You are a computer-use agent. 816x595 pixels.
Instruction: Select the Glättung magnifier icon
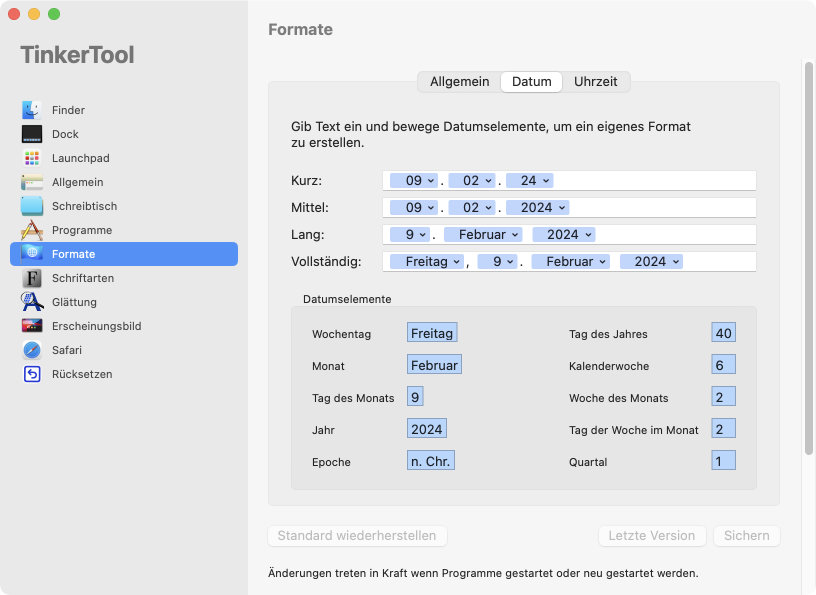pyautogui.click(x=32, y=302)
